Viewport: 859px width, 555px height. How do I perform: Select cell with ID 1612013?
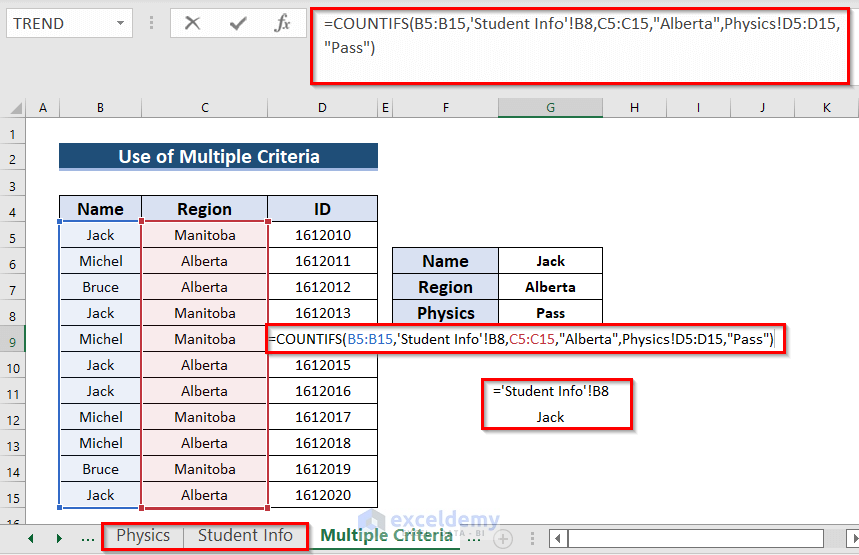pyautogui.click(x=323, y=313)
